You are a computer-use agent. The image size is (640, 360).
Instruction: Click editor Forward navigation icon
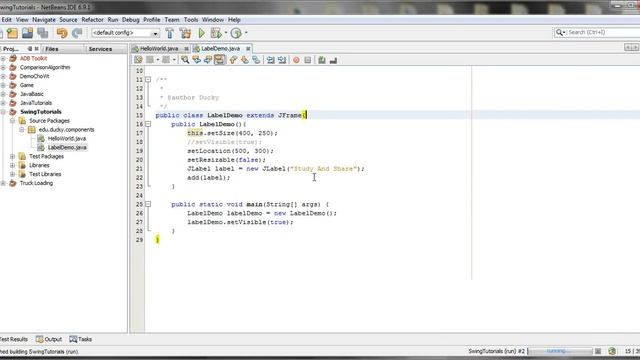(166, 60)
